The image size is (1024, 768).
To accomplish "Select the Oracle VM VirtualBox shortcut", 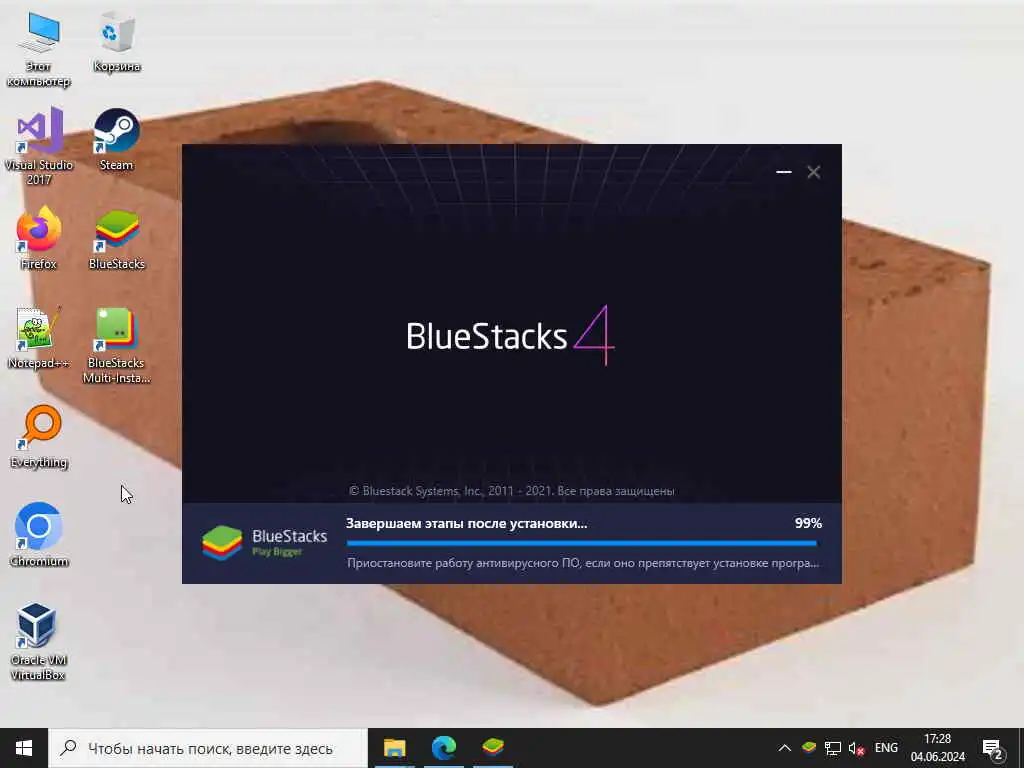I will coord(39,642).
